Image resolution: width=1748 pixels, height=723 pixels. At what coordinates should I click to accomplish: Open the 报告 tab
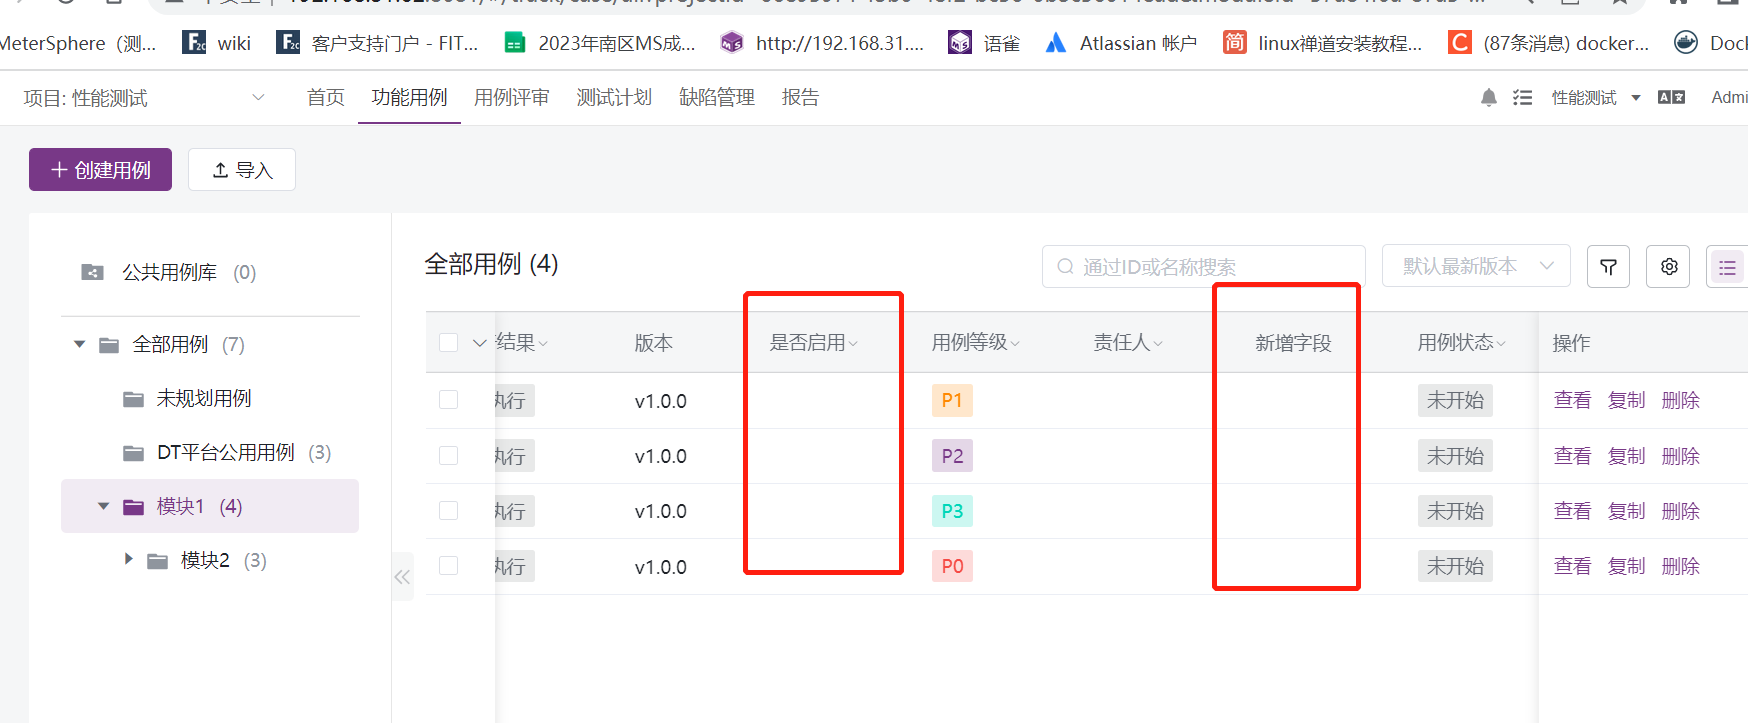coord(800,97)
